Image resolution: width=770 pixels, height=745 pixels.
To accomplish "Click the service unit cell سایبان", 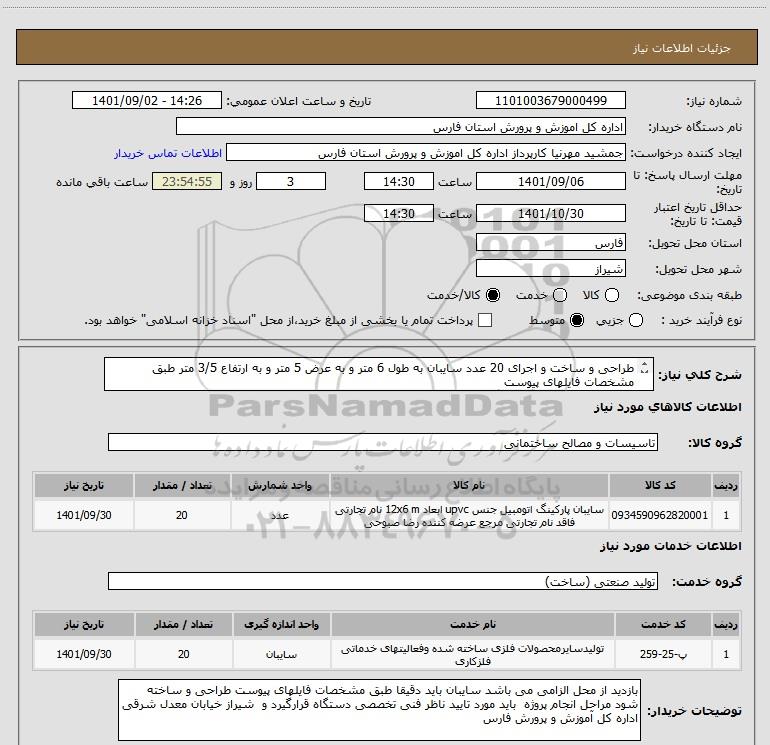I will [x=281, y=654].
